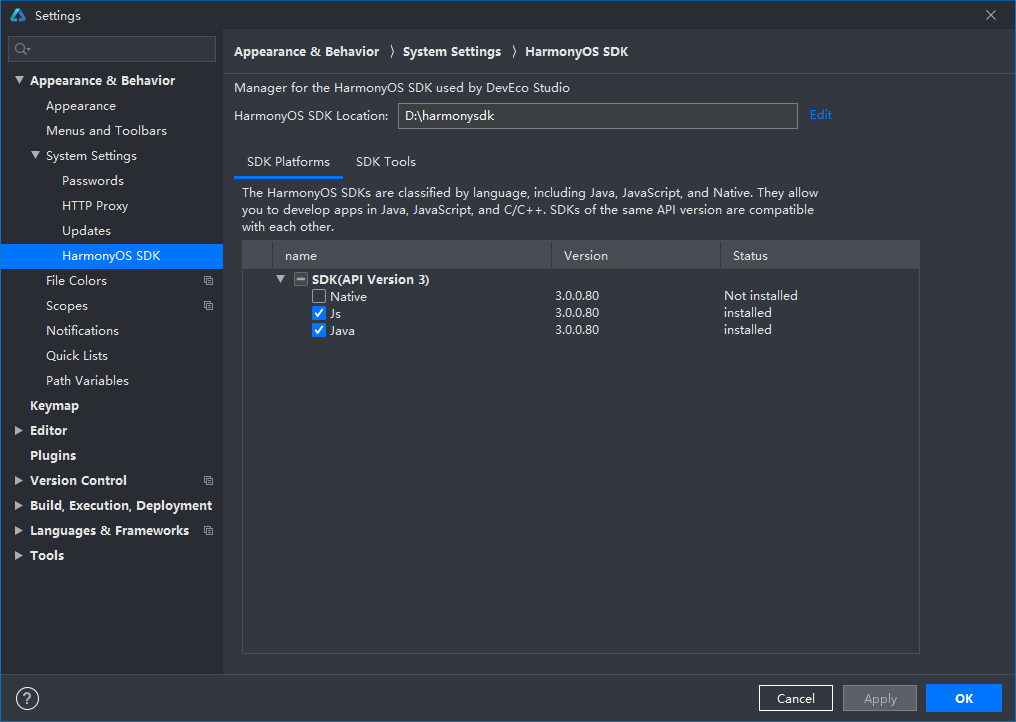Expand Build, Execution, Deployment arrow
1016x722 pixels.
click(x=19, y=506)
